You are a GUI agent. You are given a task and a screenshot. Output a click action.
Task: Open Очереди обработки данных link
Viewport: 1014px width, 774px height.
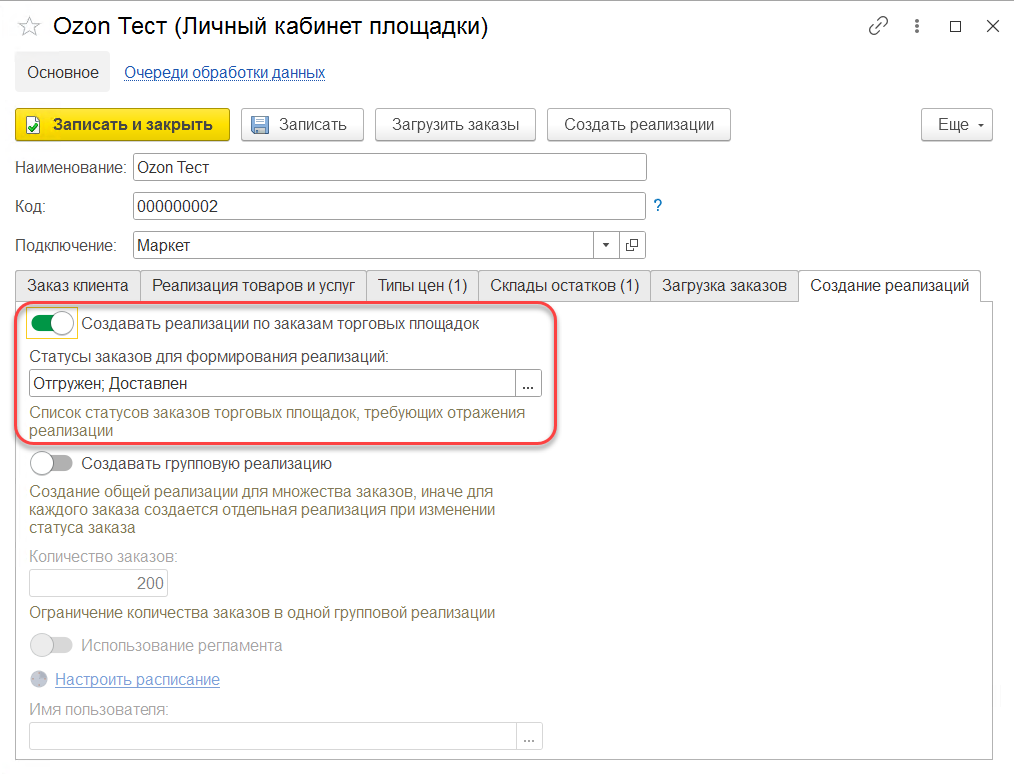[224, 72]
